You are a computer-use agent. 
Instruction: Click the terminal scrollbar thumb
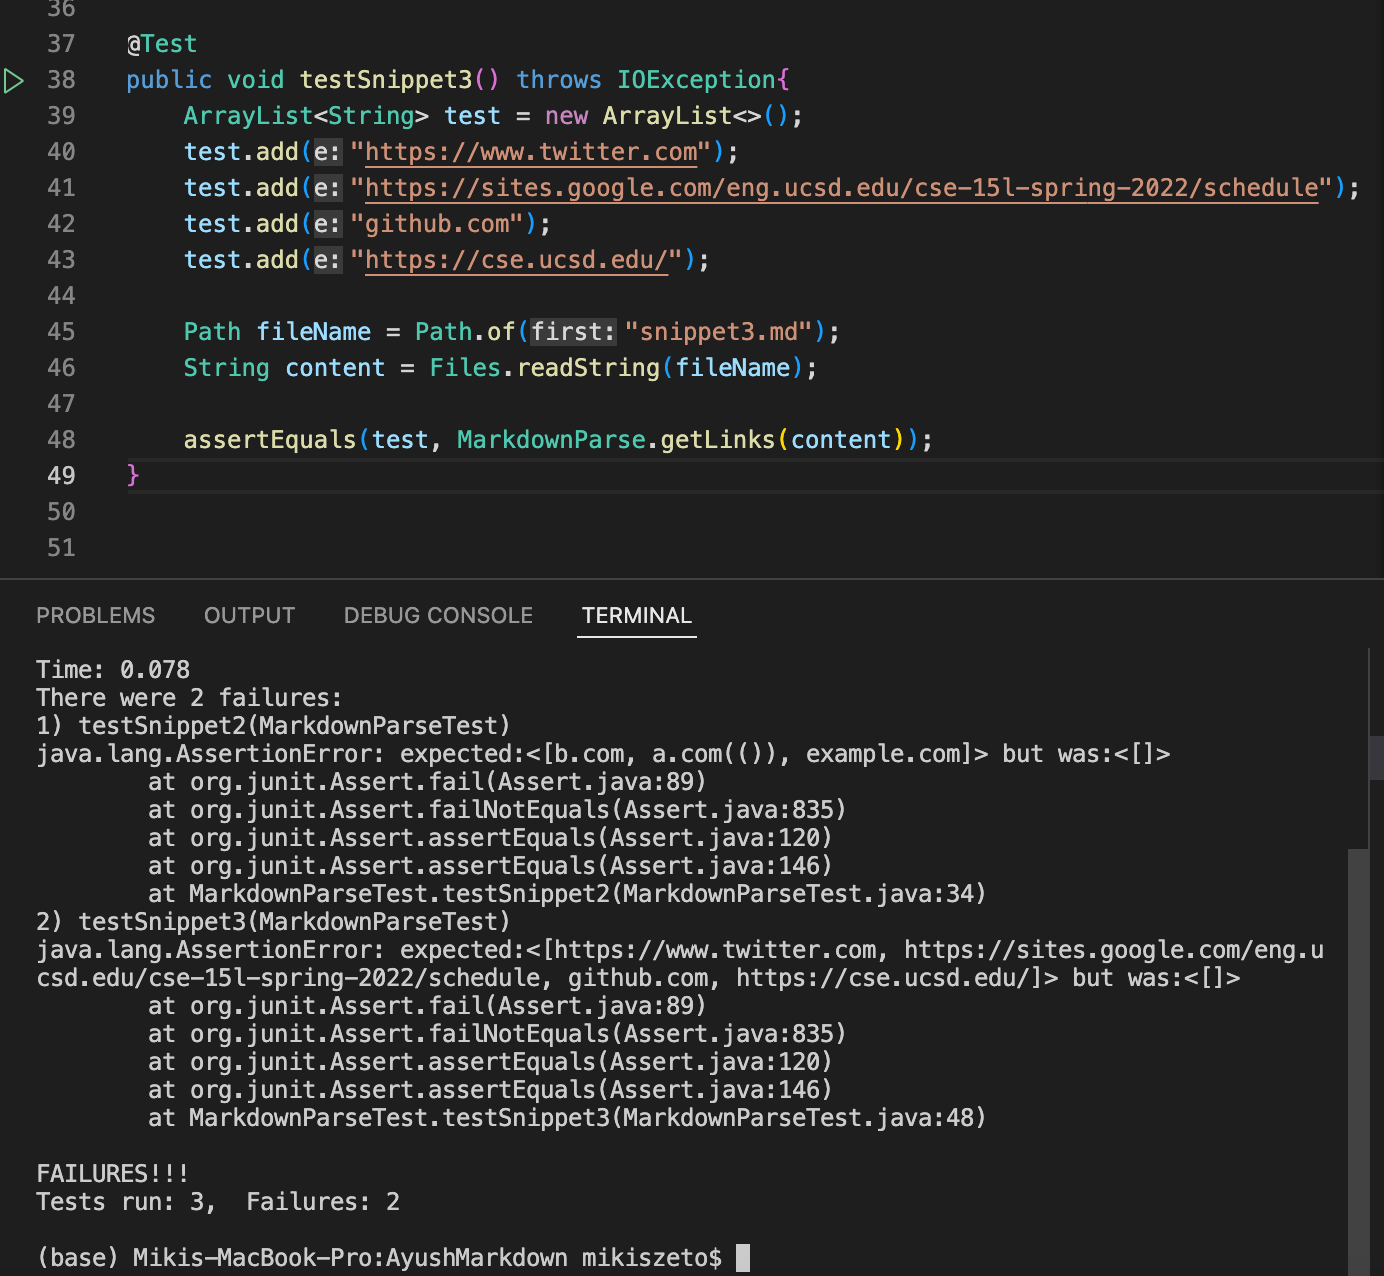coord(1358,1062)
